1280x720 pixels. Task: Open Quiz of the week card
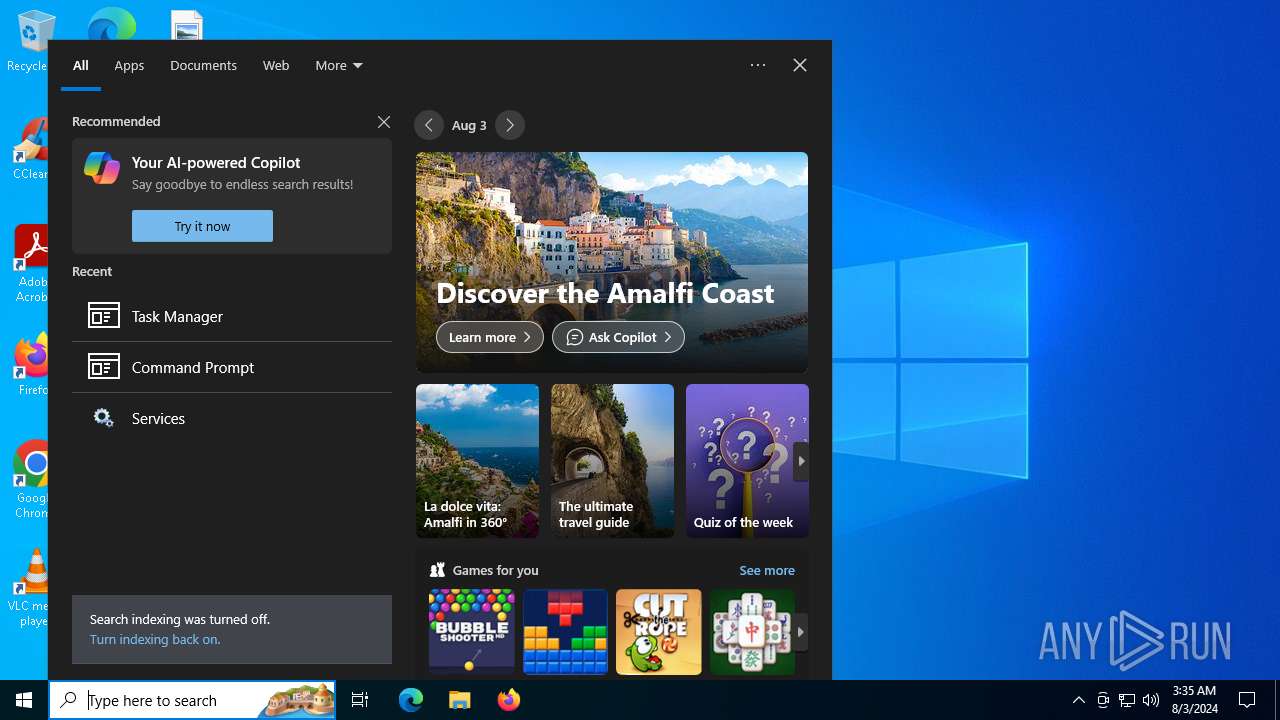point(747,461)
